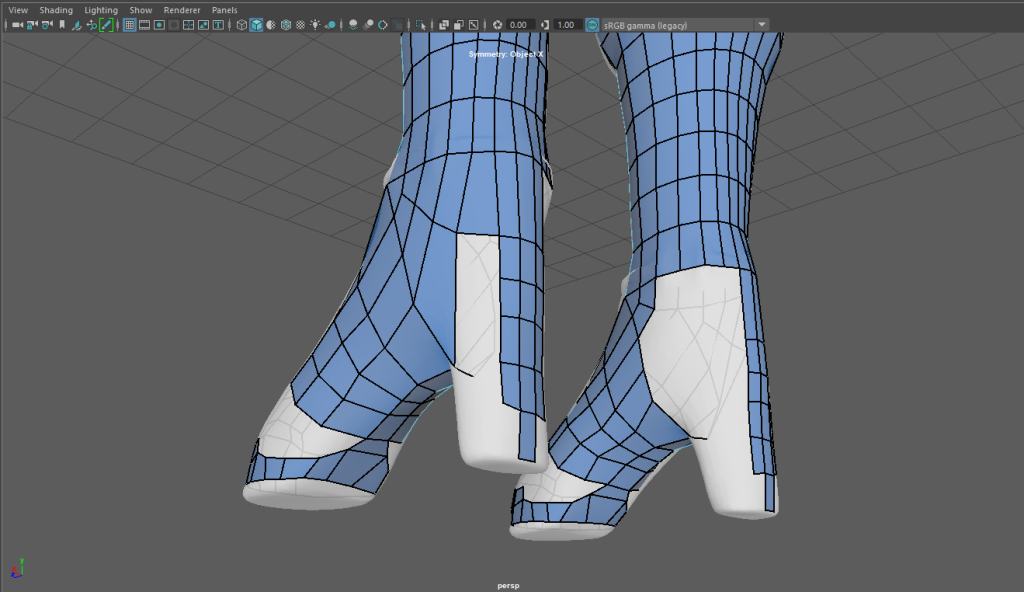1024x592 pixels.
Task: Open the Panels menu
Action: click(x=224, y=10)
